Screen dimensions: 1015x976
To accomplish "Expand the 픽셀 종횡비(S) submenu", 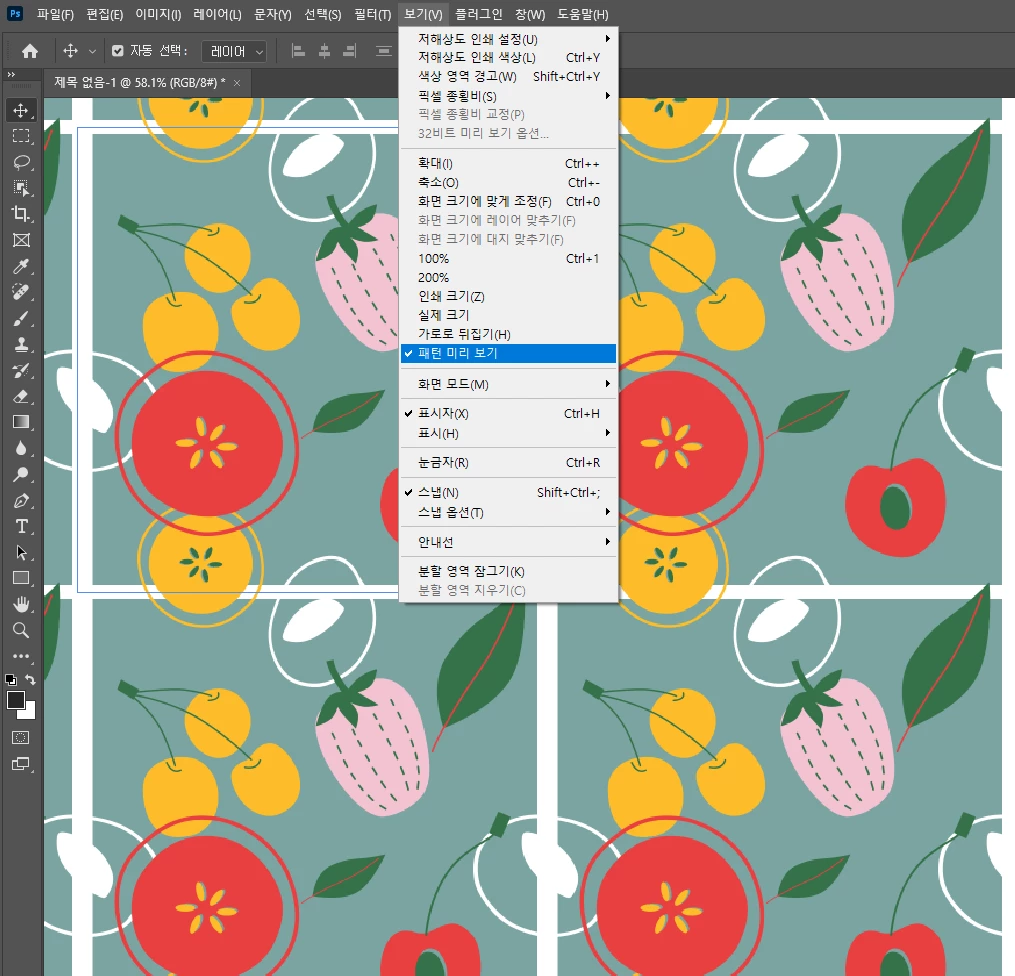I will click(508, 96).
